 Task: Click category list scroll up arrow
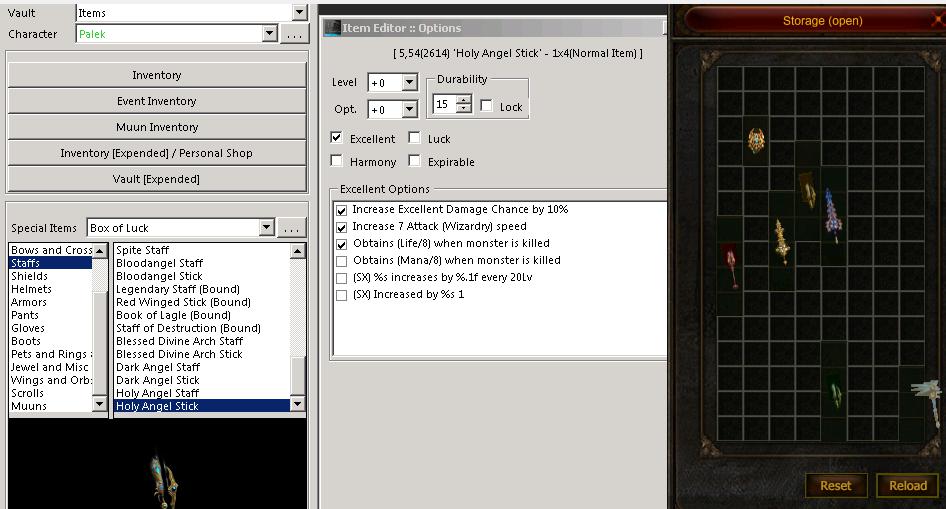pos(100,251)
